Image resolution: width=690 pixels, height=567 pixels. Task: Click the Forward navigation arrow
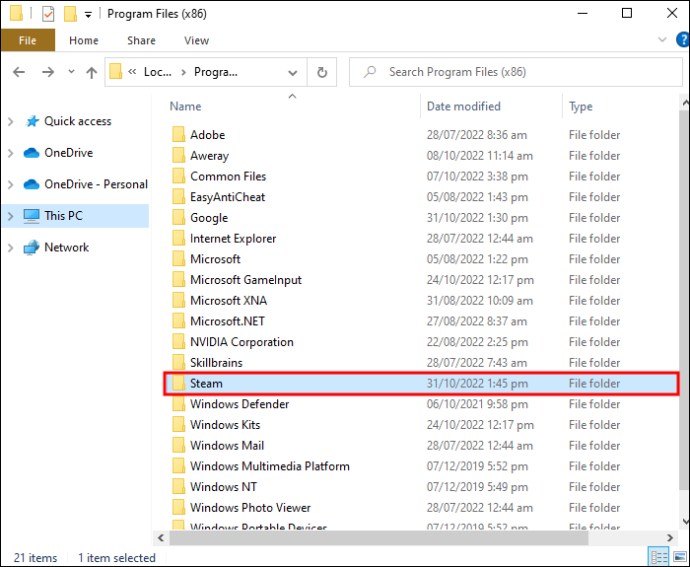(48, 72)
